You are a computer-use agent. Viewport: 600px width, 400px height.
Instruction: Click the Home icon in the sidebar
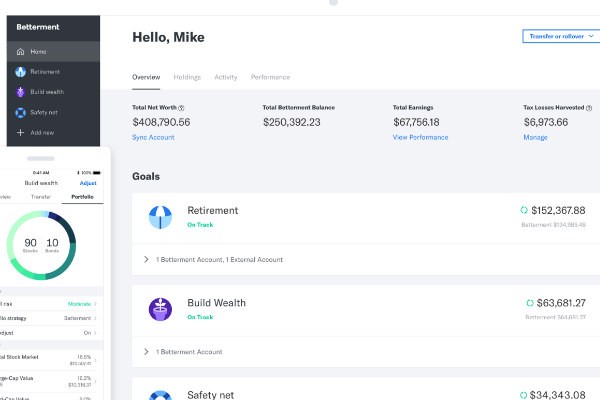(x=21, y=52)
